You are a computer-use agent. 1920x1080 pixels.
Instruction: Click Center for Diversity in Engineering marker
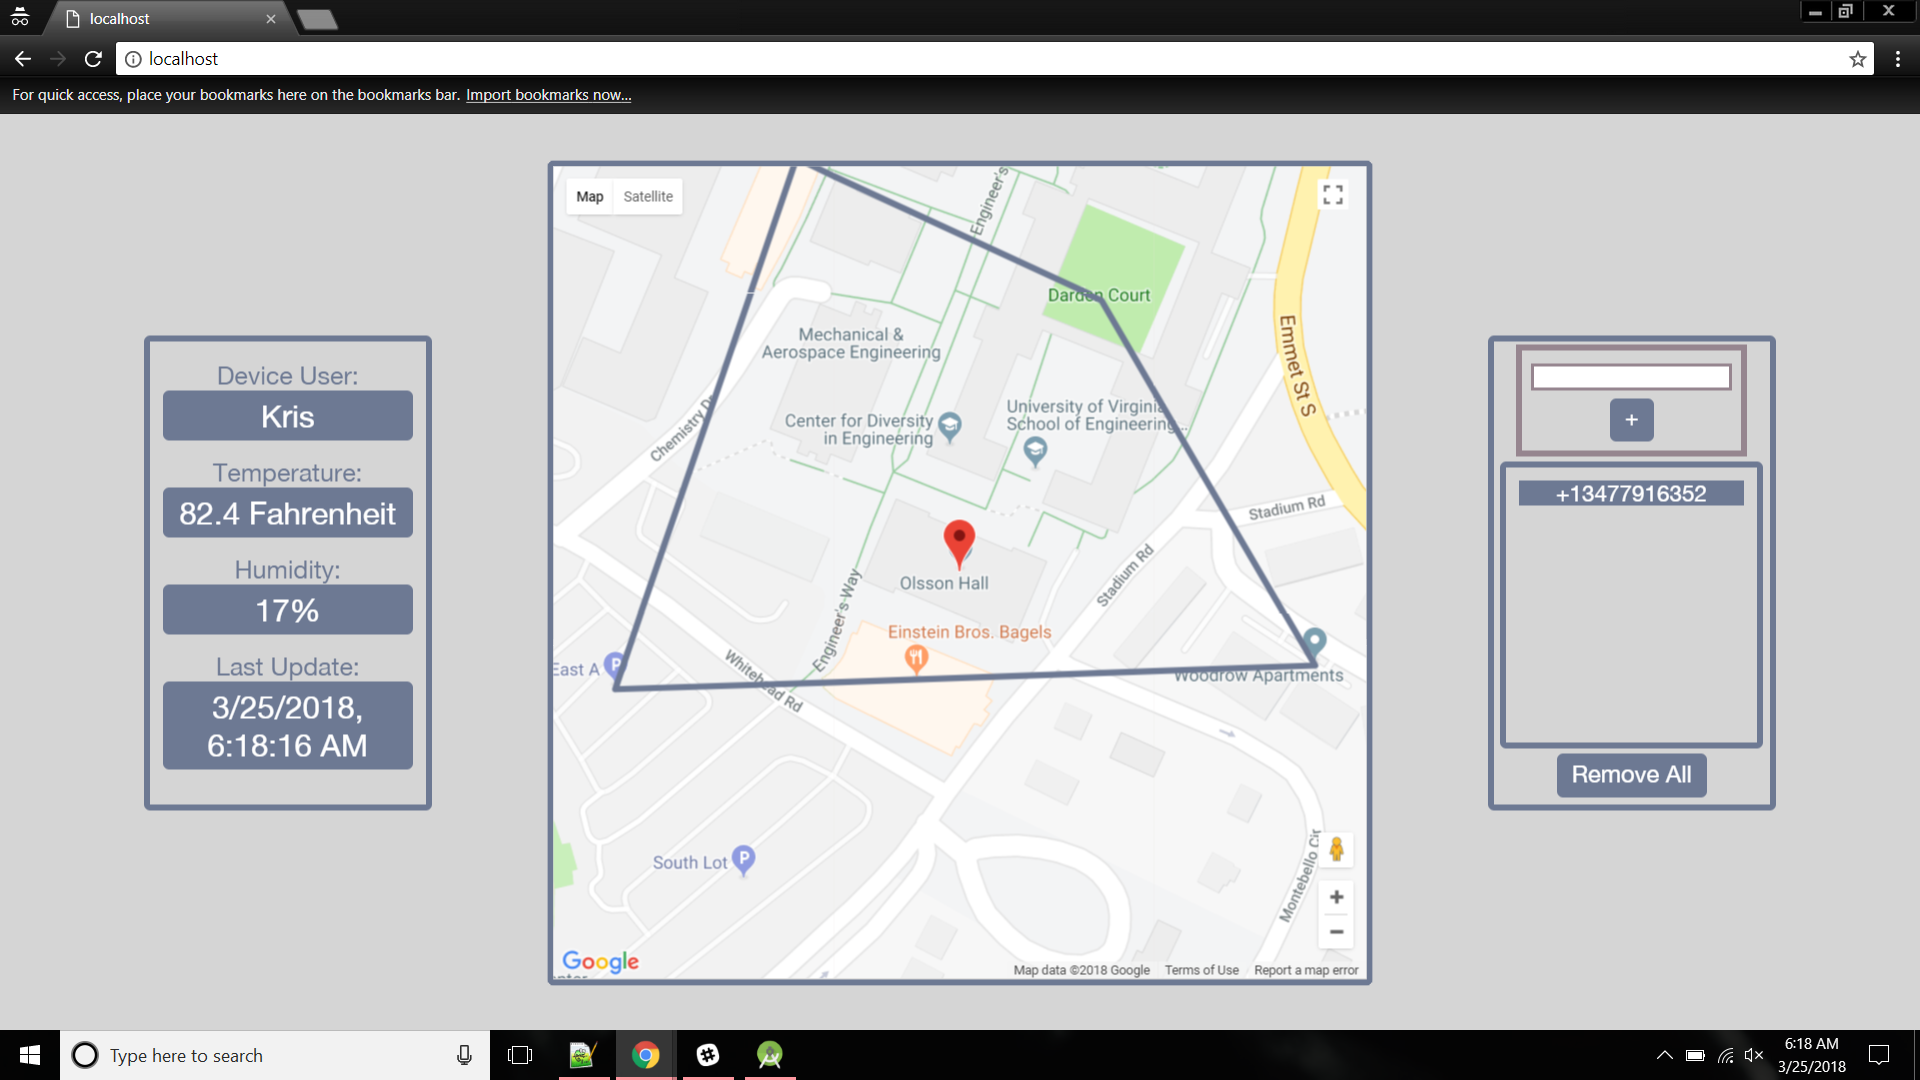(950, 426)
